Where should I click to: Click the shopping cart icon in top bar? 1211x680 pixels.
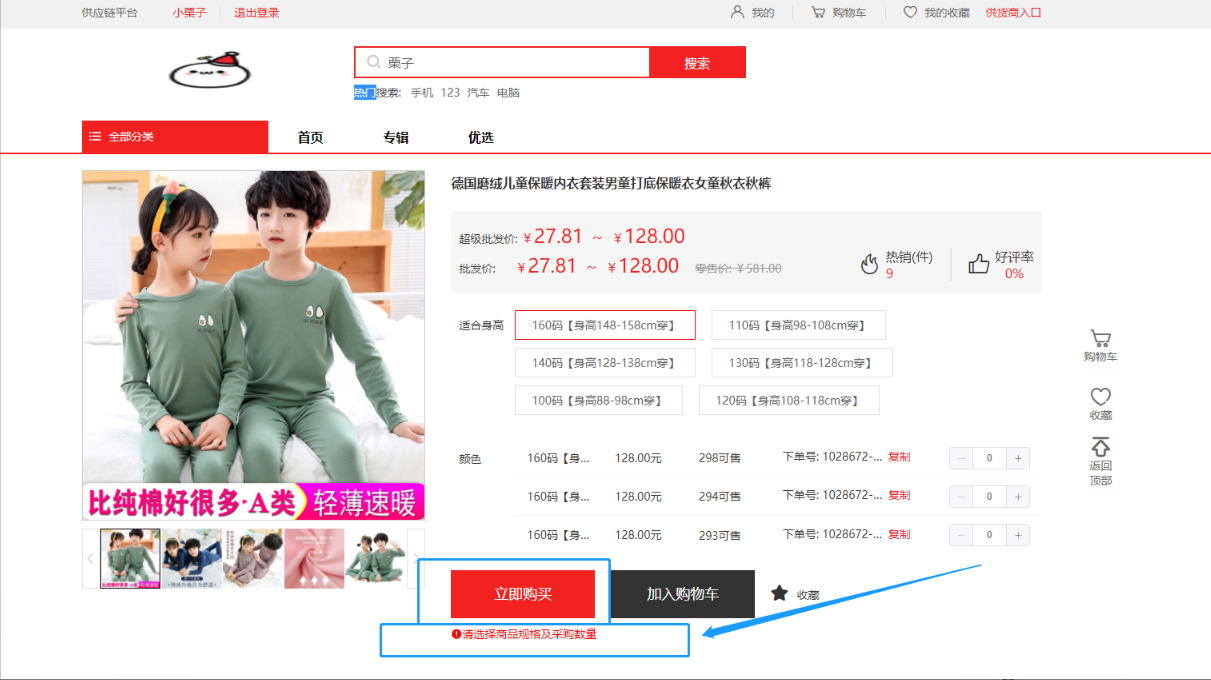(818, 13)
